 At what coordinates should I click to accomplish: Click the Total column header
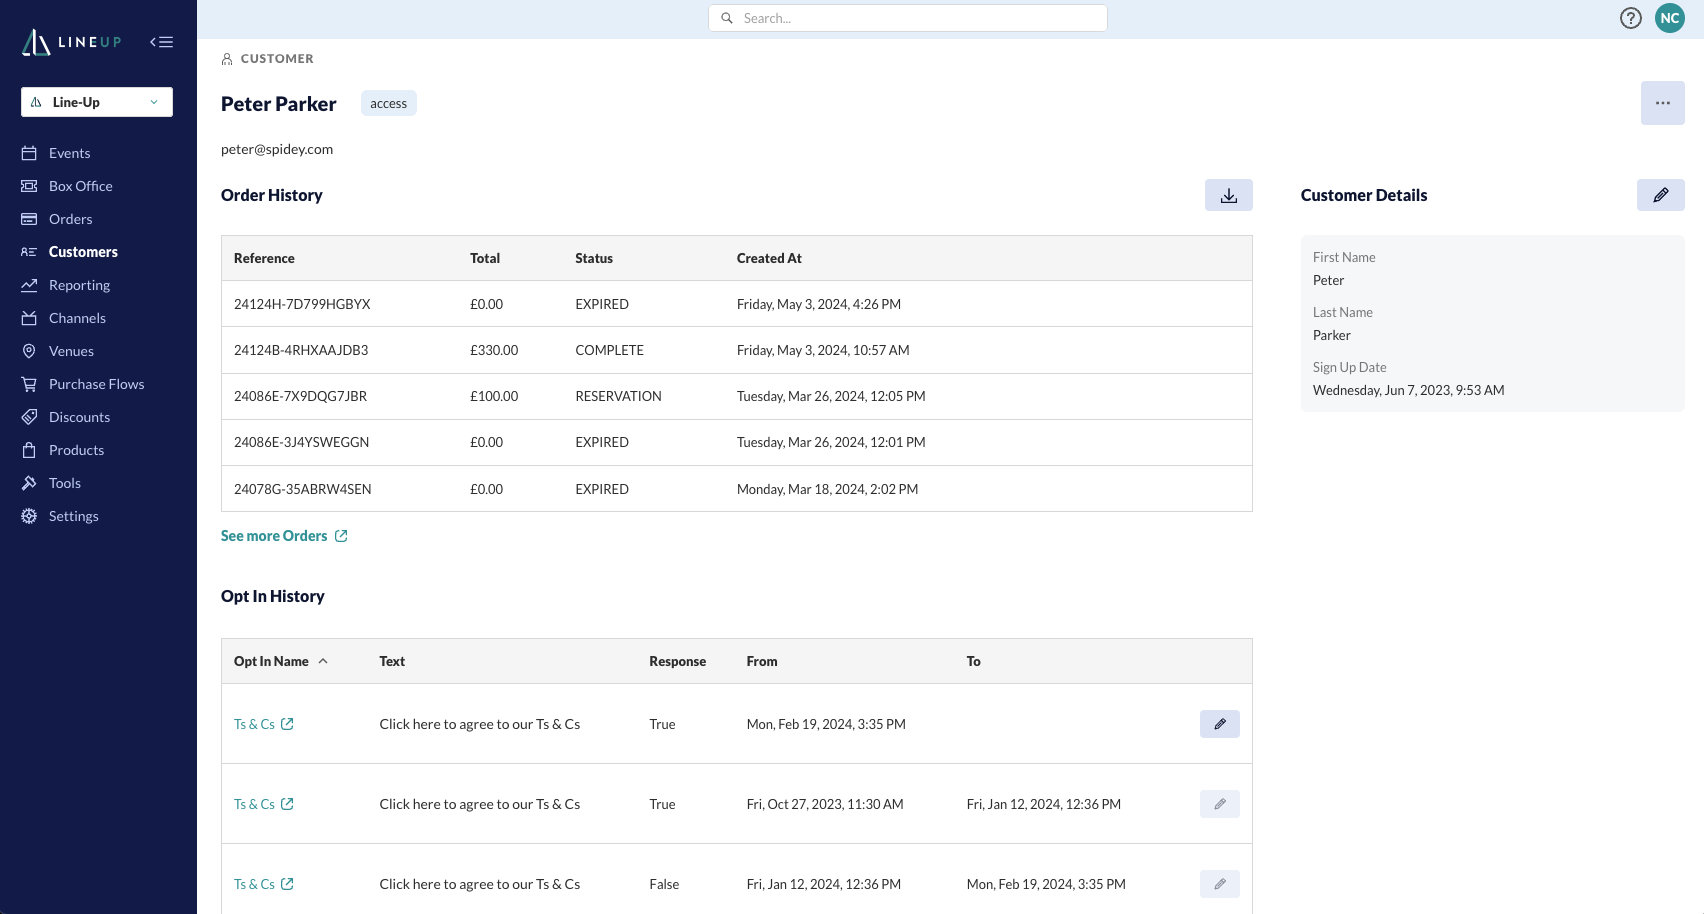click(485, 258)
